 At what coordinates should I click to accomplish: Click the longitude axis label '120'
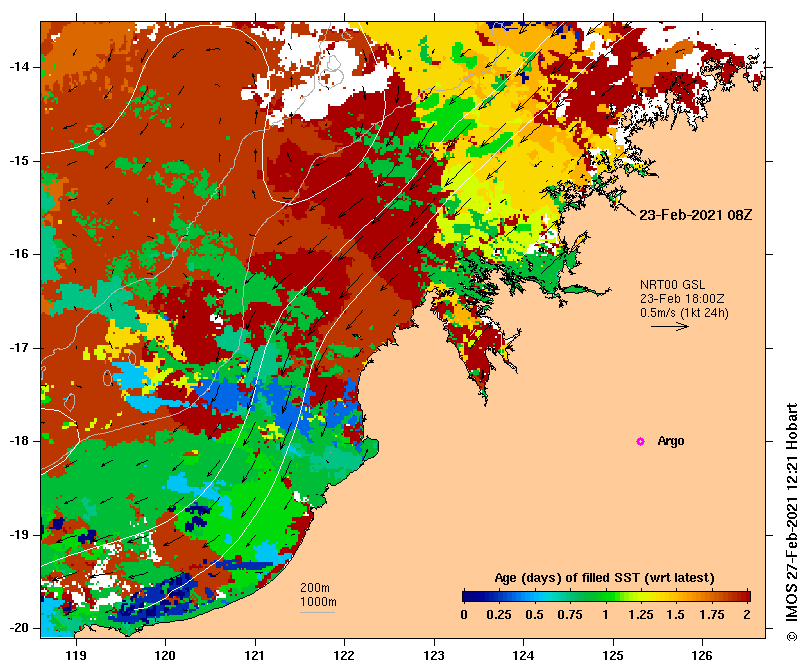pyautogui.click(x=166, y=656)
